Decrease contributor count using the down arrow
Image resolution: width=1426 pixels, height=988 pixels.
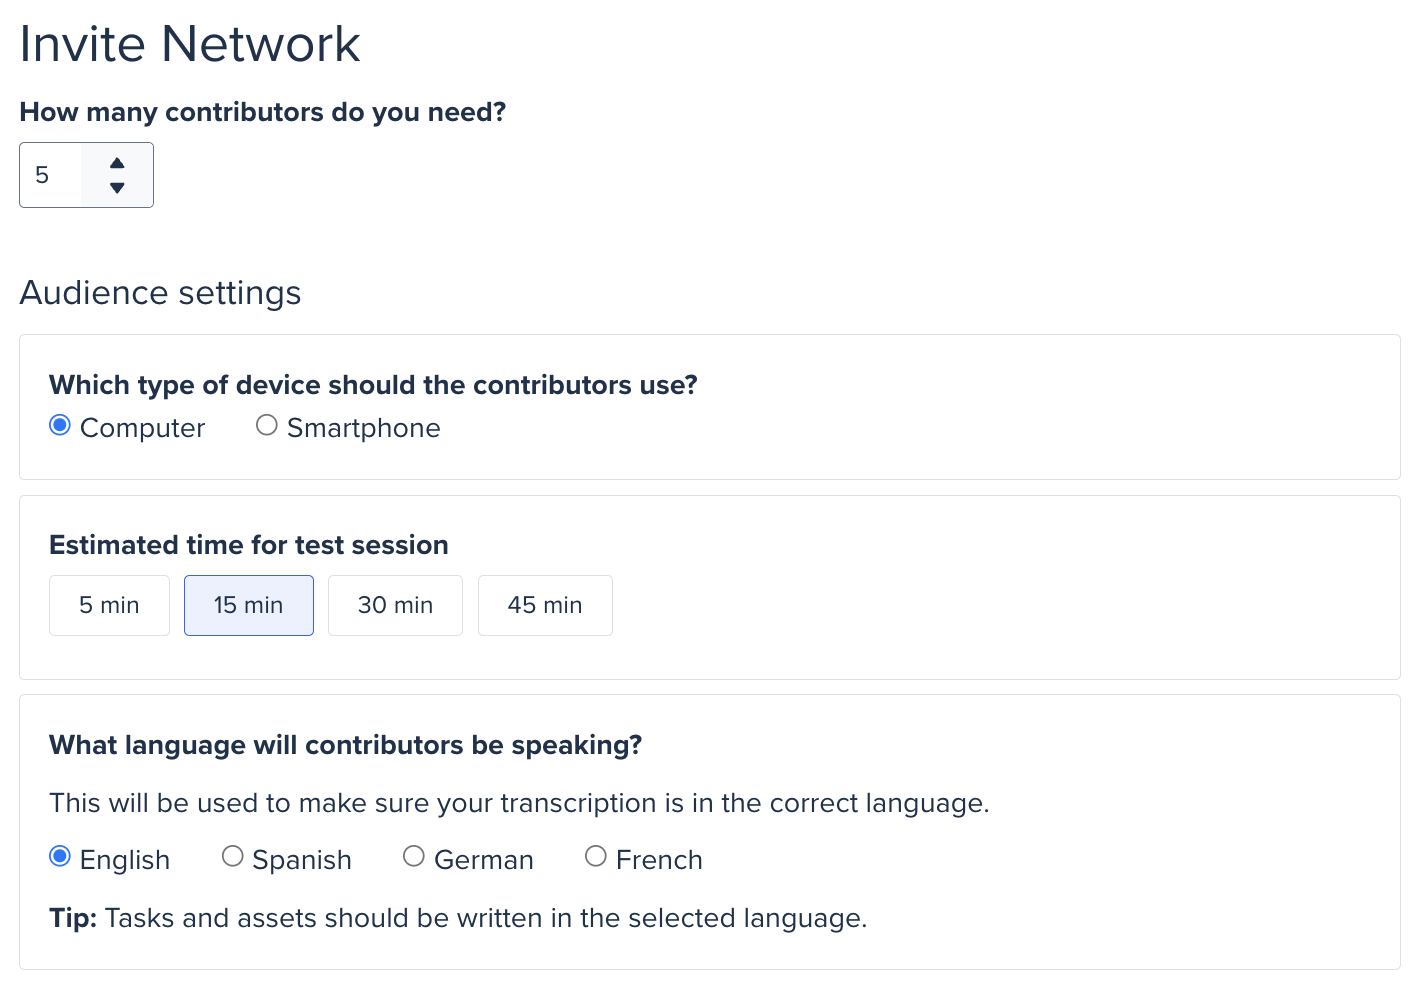(117, 188)
